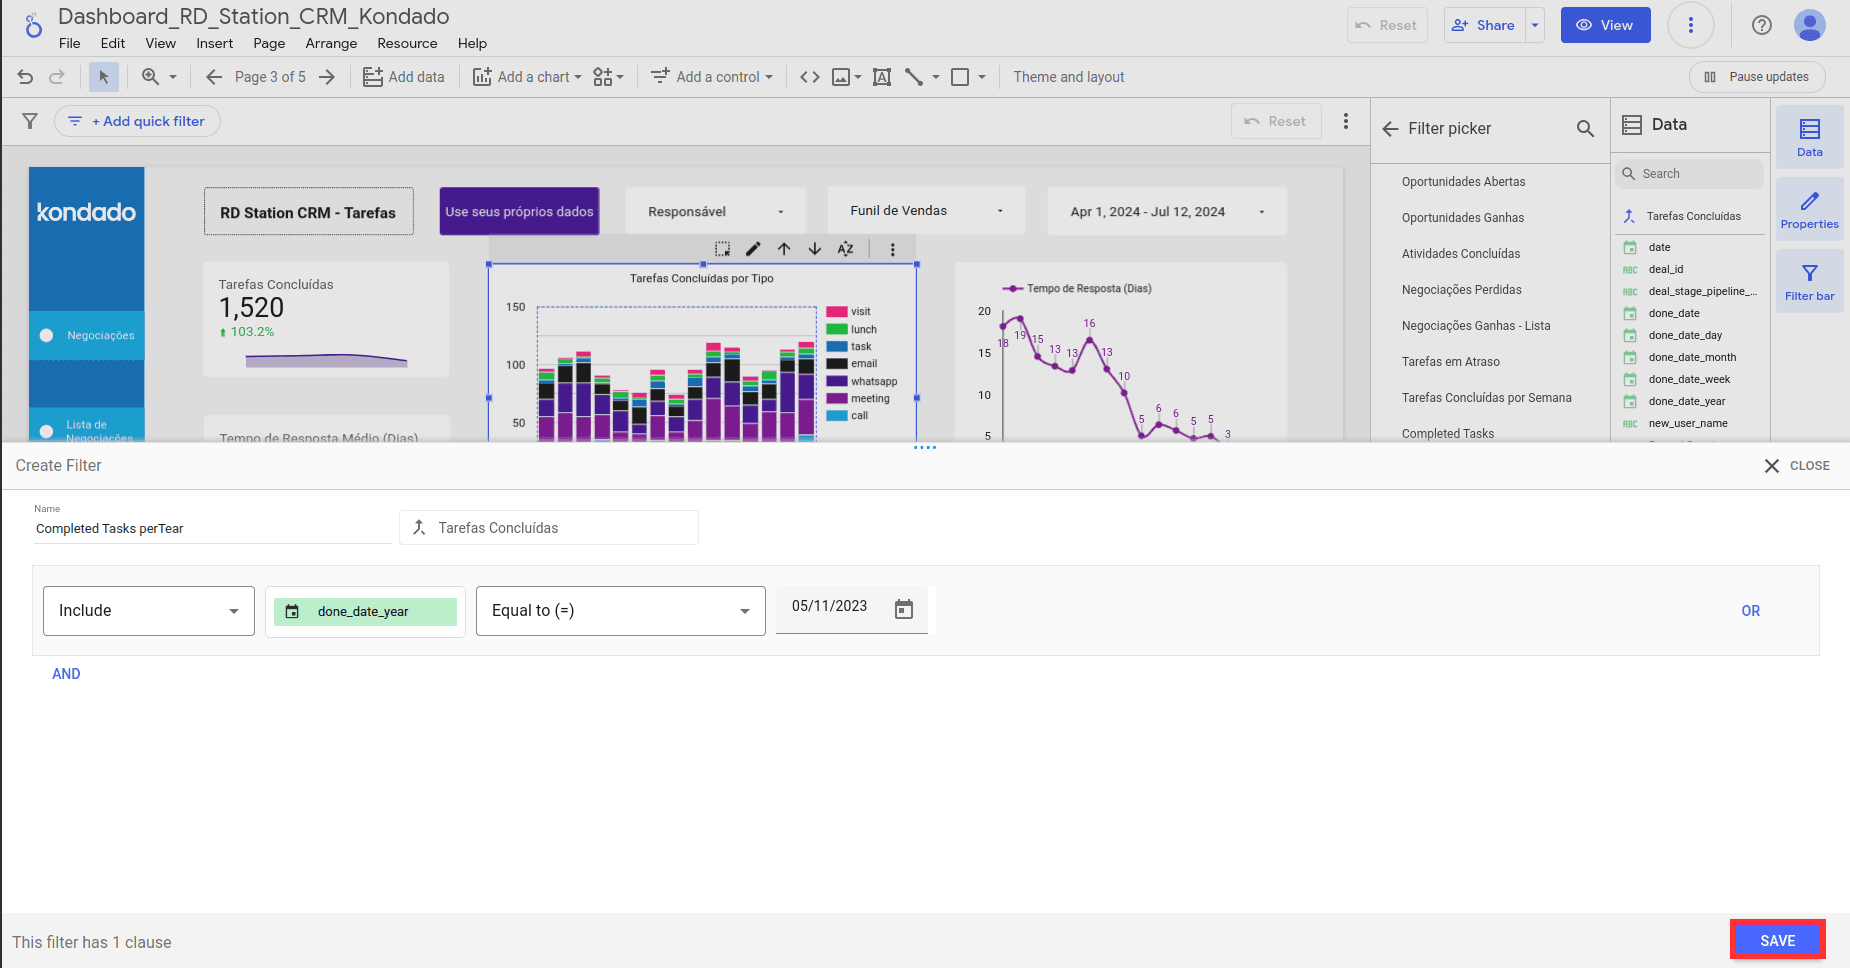
Task: Switch to the Properties side tab
Action: click(x=1809, y=209)
